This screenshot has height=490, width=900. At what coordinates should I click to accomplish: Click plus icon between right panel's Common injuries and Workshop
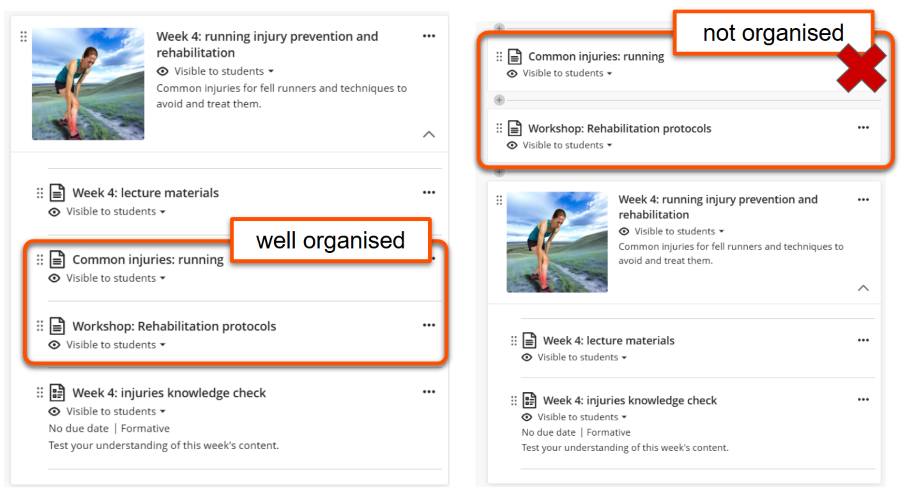click(x=500, y=100)
